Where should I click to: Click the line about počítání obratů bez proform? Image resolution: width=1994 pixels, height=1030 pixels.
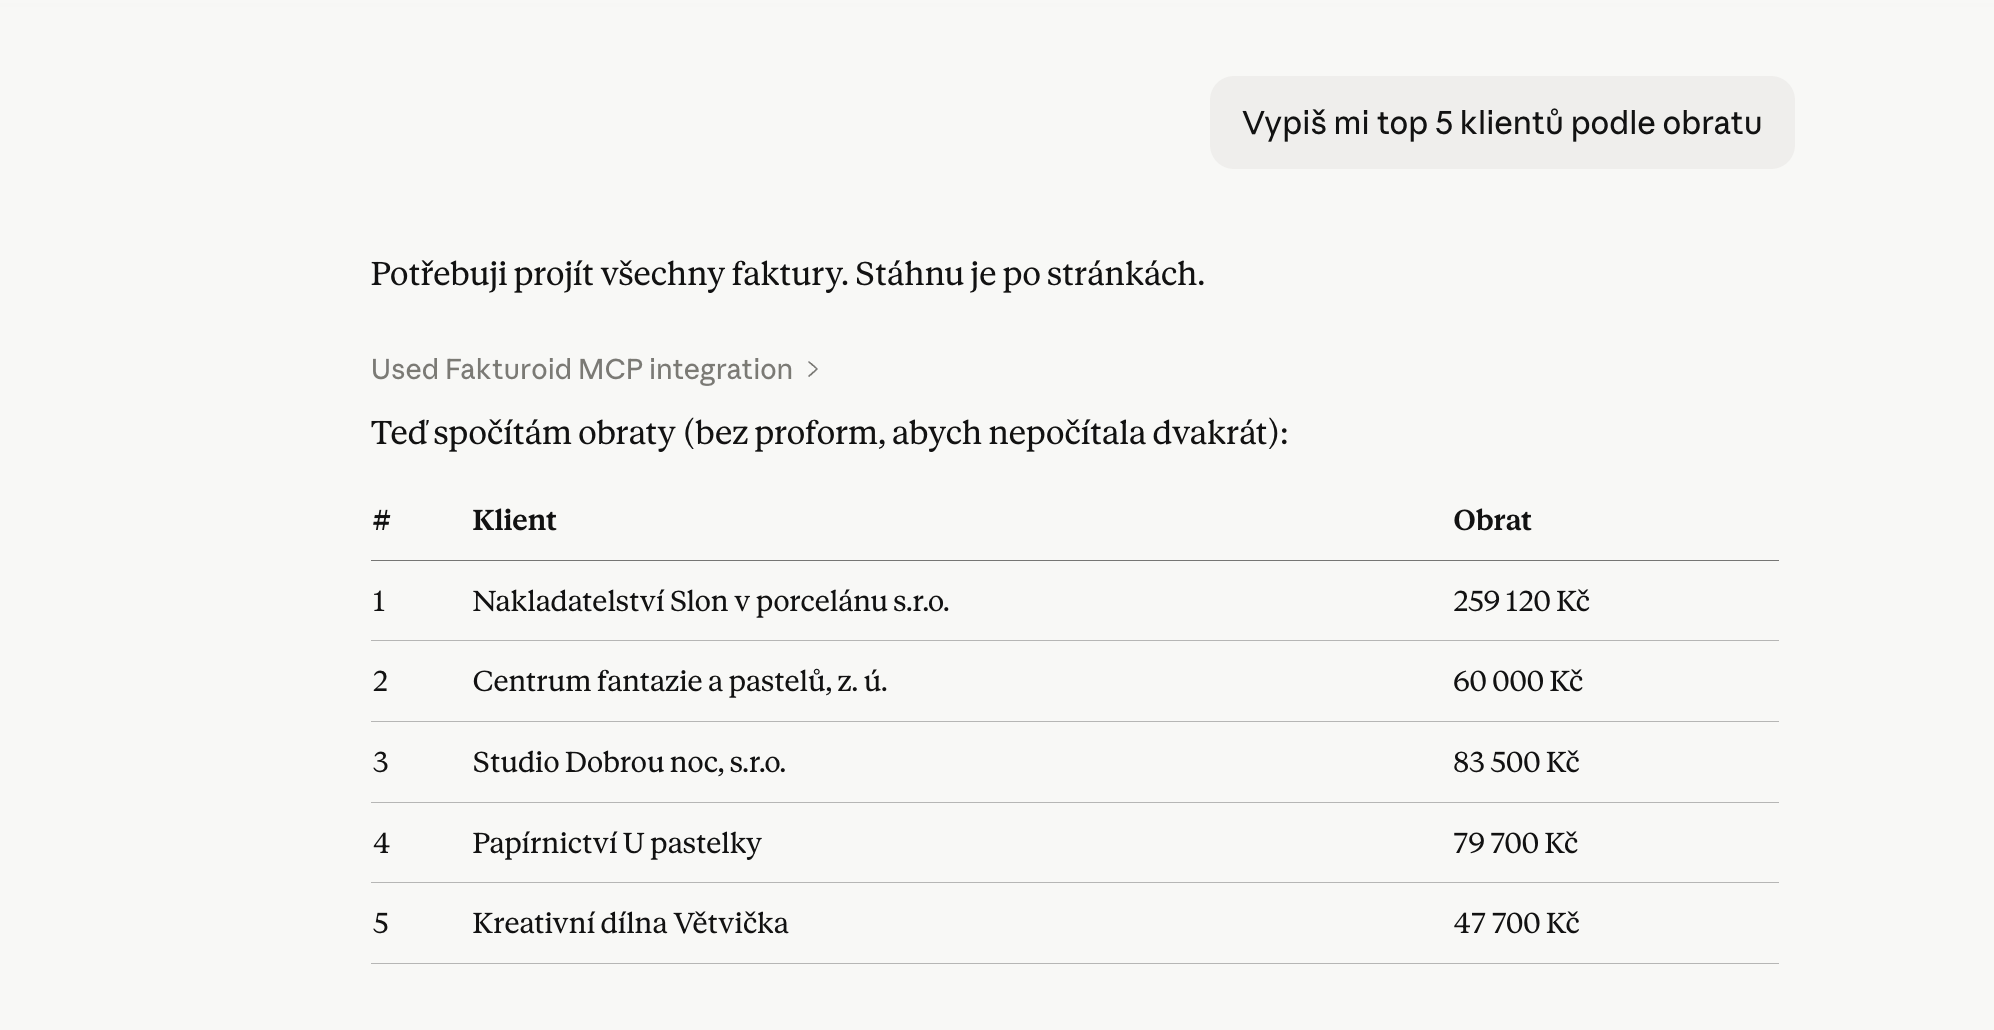(830, 433)
